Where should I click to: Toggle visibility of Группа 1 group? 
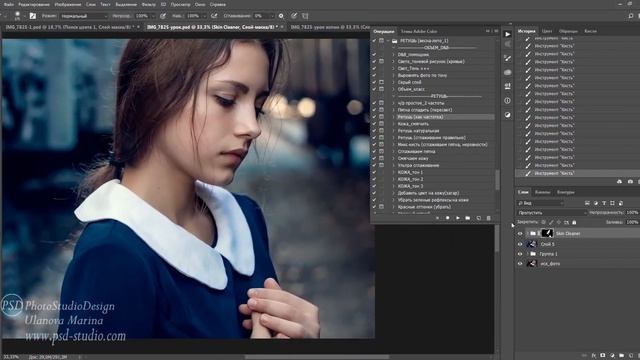[520, 254]
